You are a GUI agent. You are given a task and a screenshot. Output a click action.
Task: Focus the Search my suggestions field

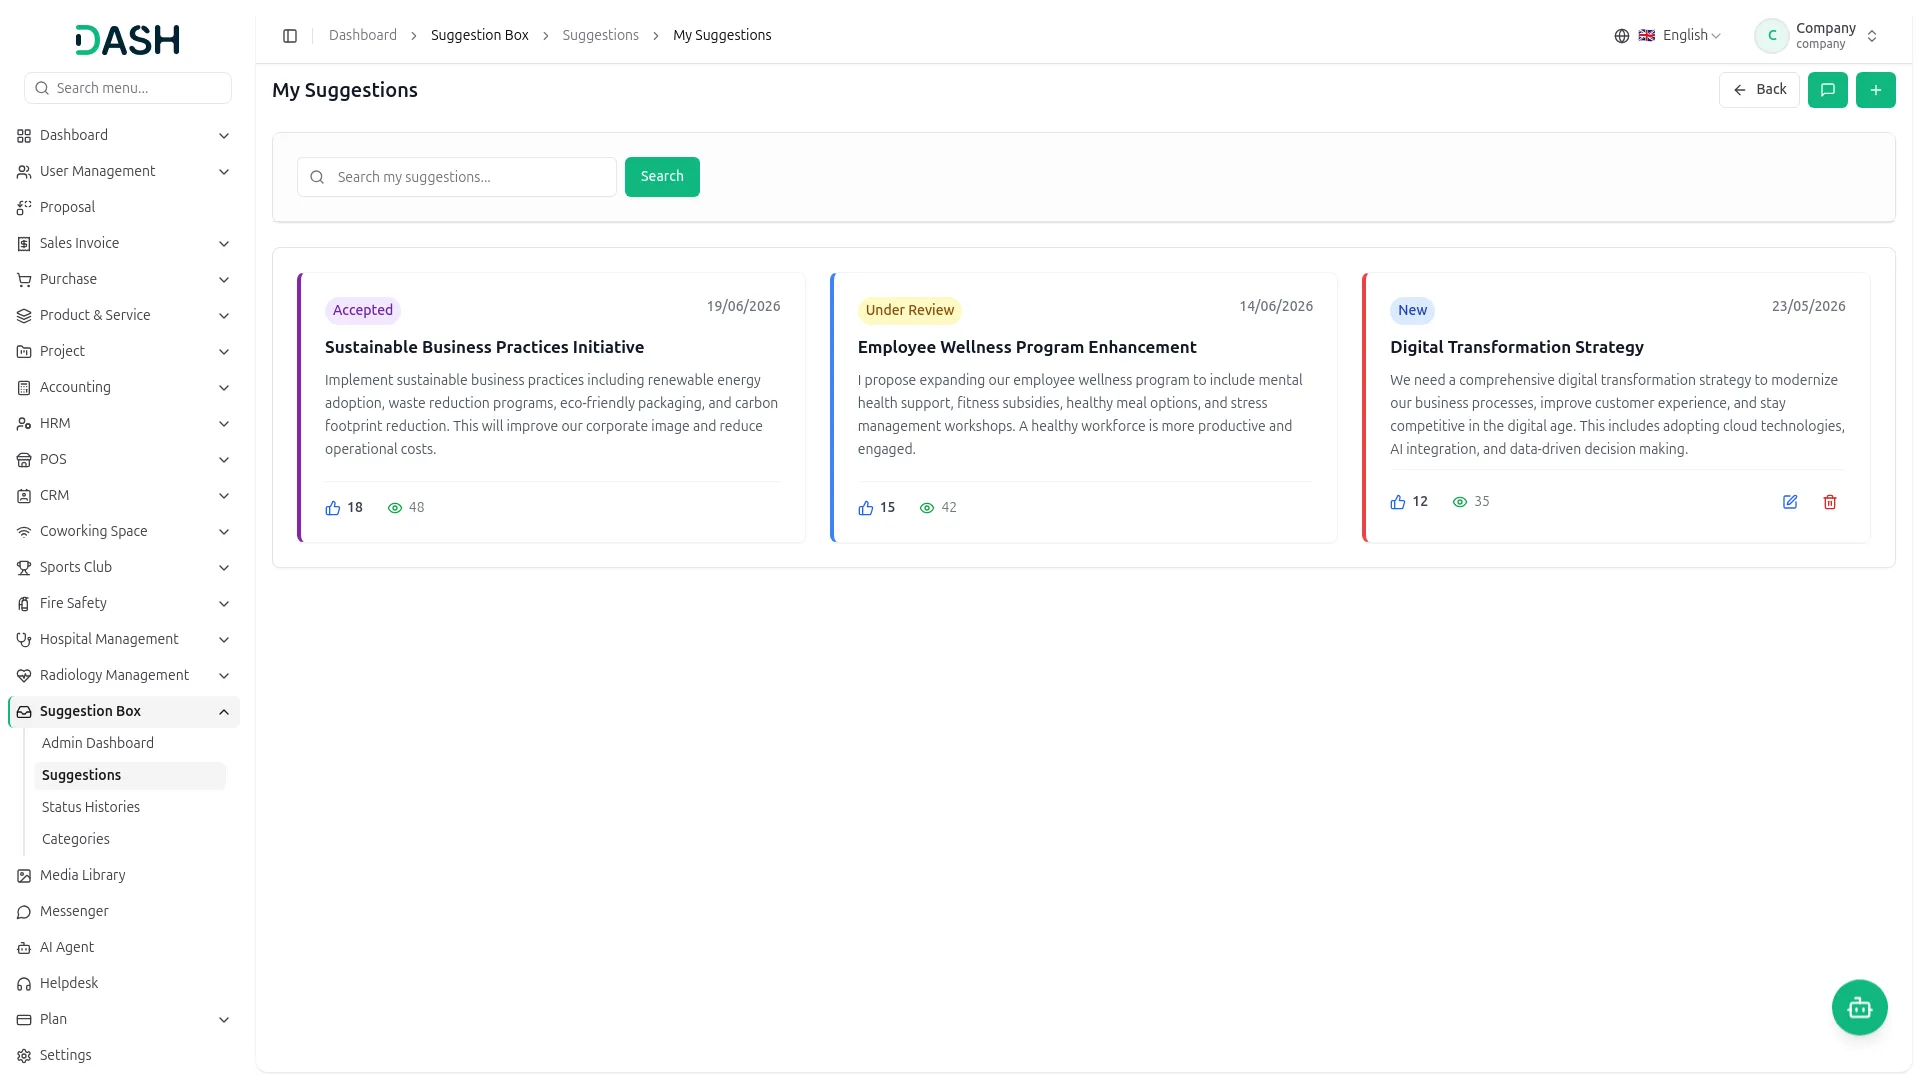click(457, 177)
